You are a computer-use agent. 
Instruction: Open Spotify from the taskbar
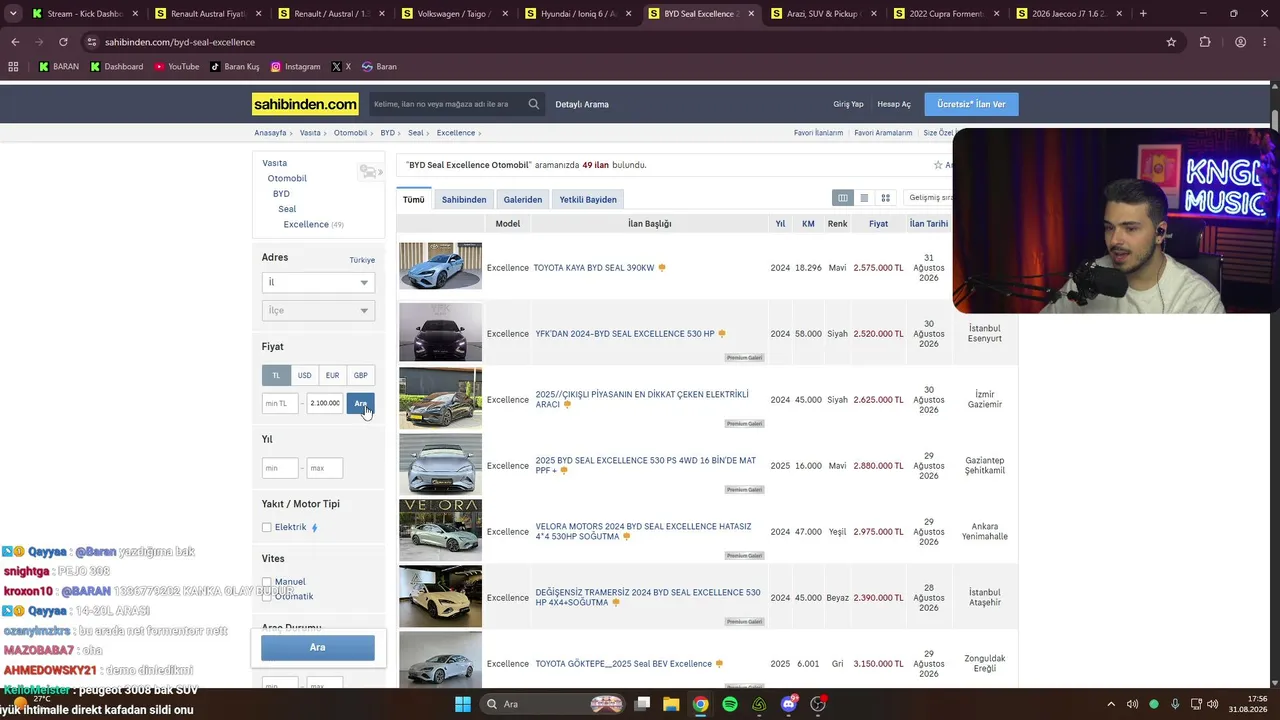(x=730, y=704)
